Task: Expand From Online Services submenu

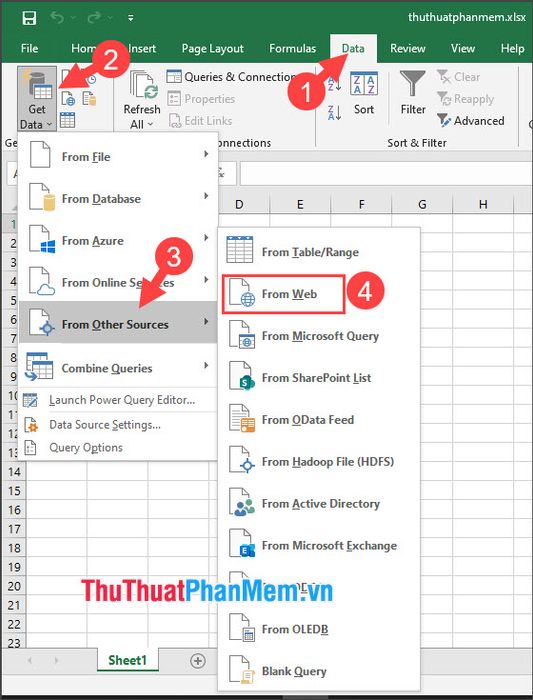Action: click(x=118, y=283)
